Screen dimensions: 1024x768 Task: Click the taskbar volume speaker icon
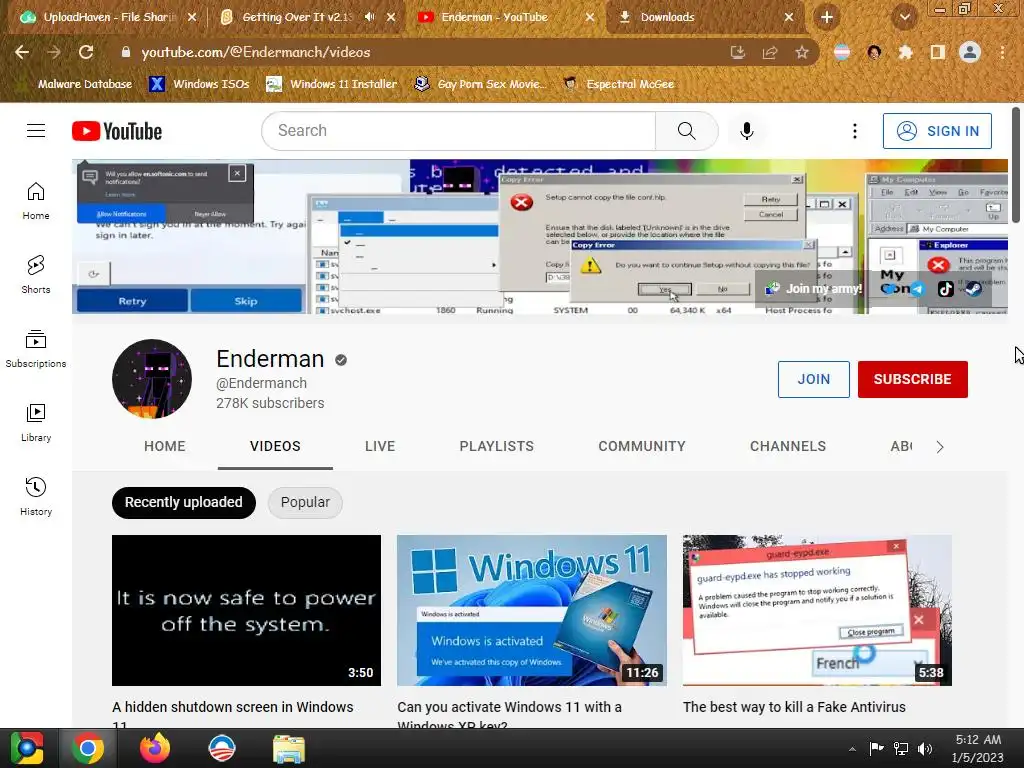pos(925,749)
